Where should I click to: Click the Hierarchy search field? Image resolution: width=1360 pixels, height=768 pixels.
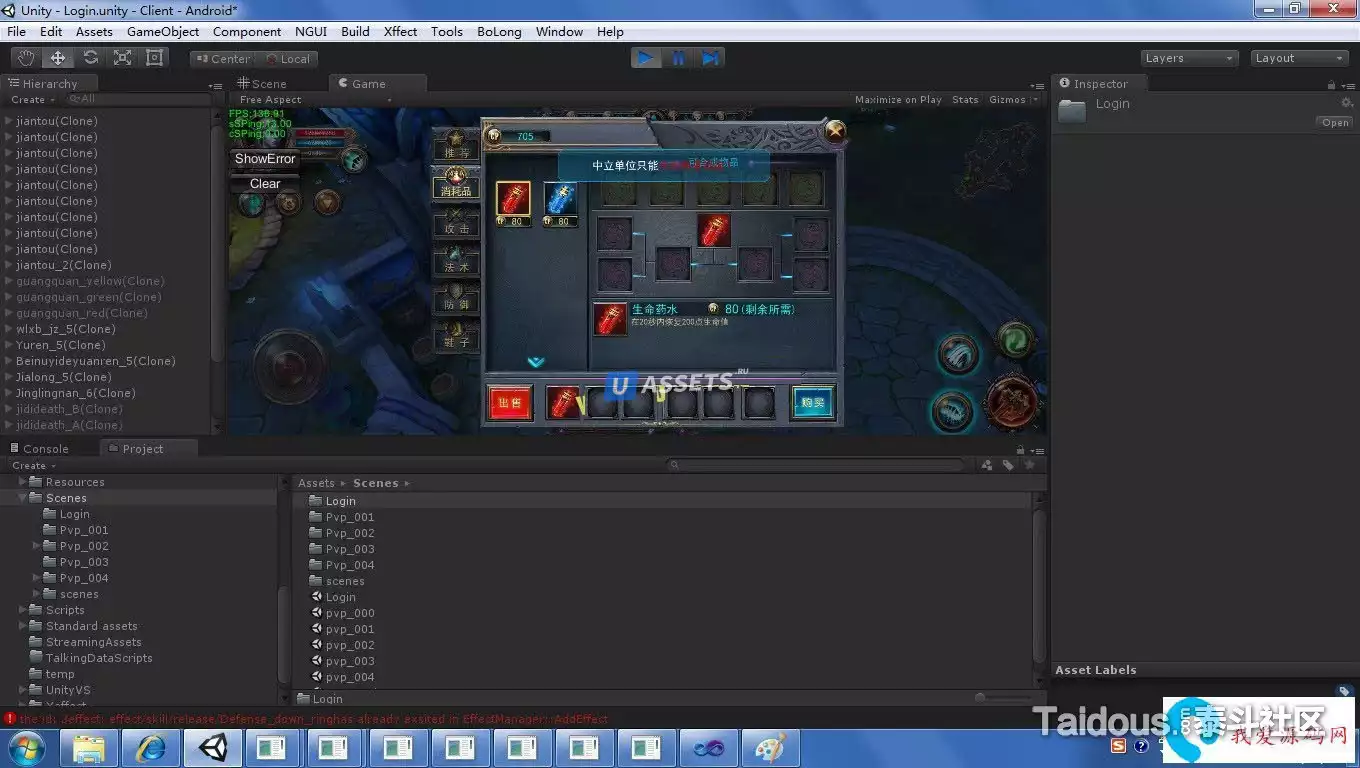point(137,100)
